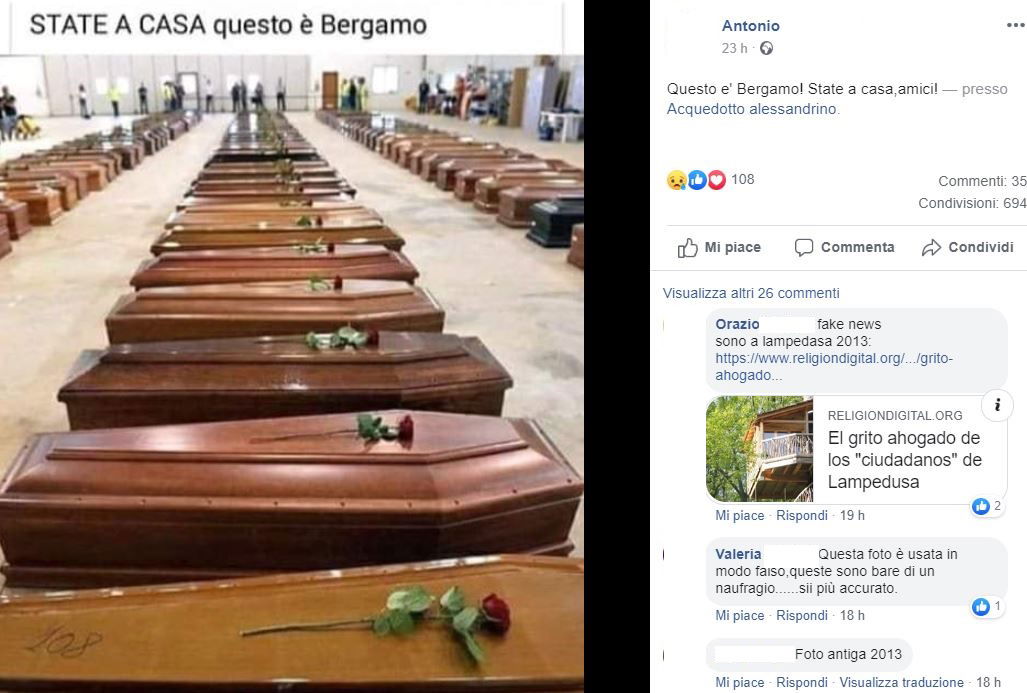1027x693 pixels.
Task: Click the sad face reaction icon
Action: coord(677,179)
